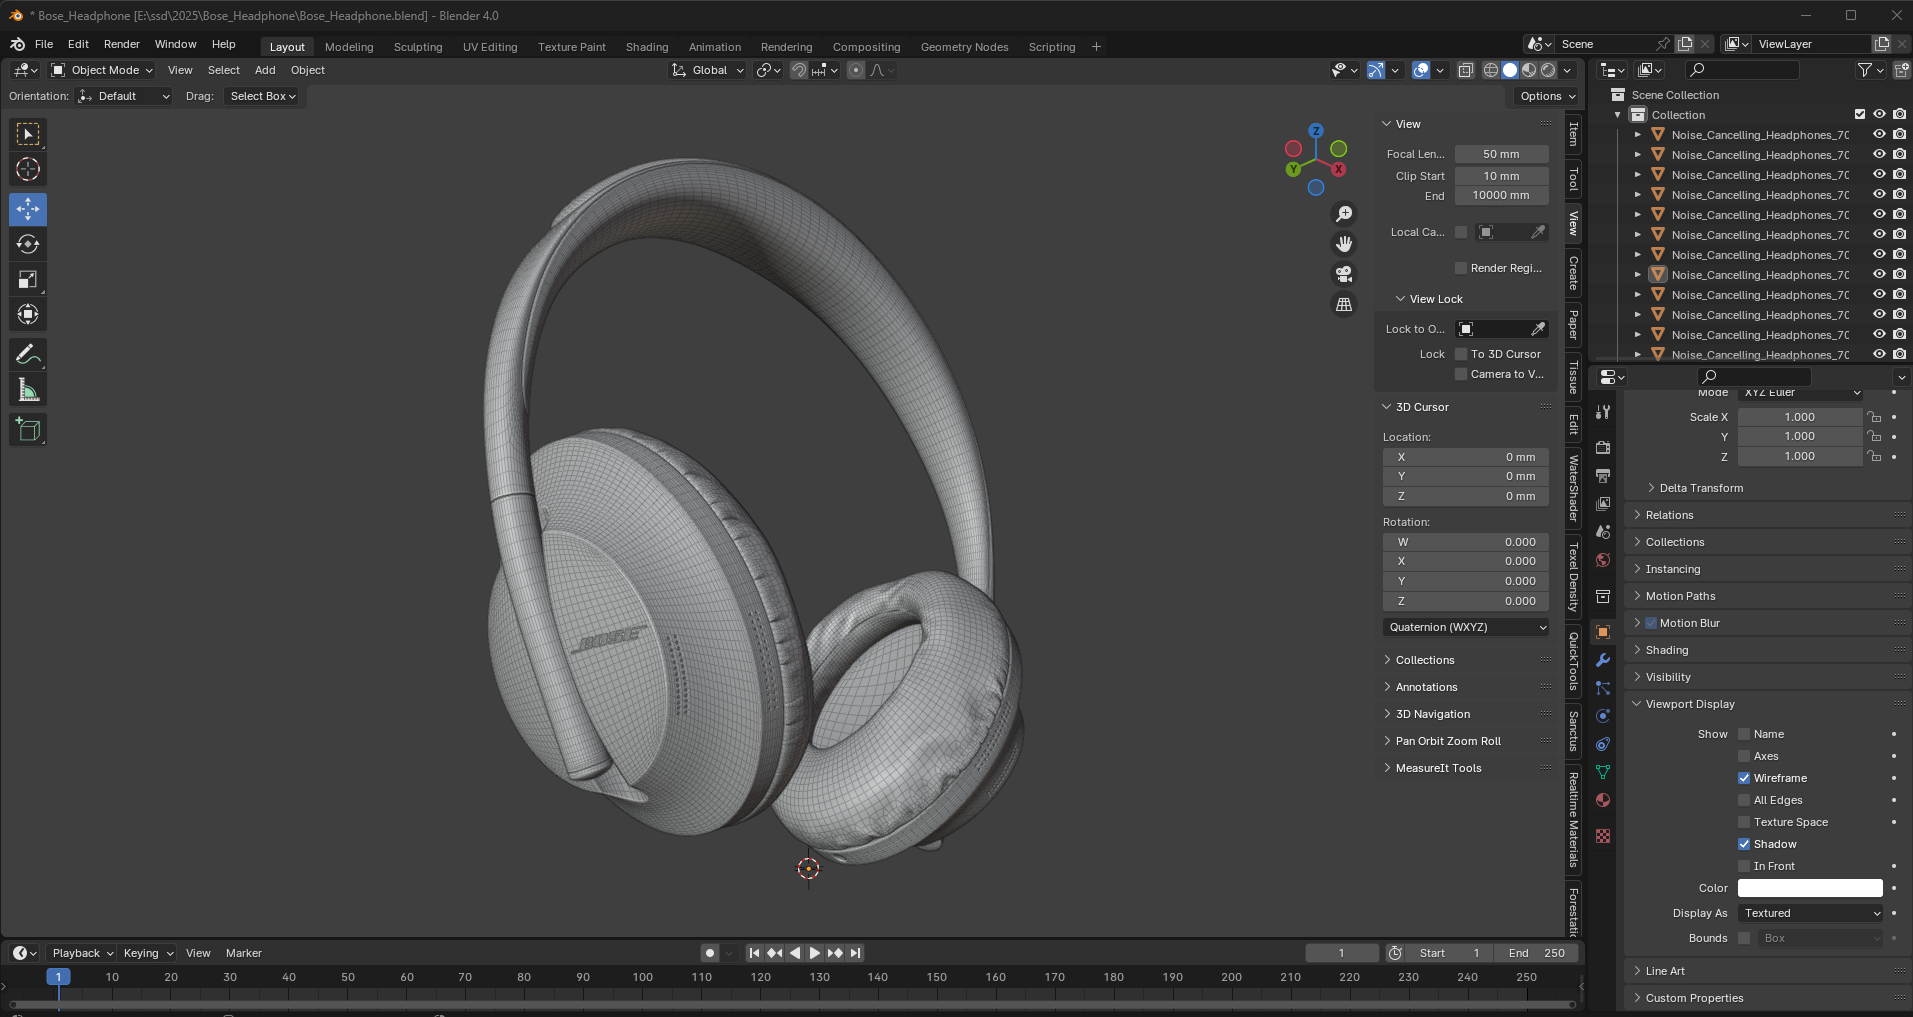Open the Render menu
This screenshot has width=1913, height=1017.
coord(122,44)
